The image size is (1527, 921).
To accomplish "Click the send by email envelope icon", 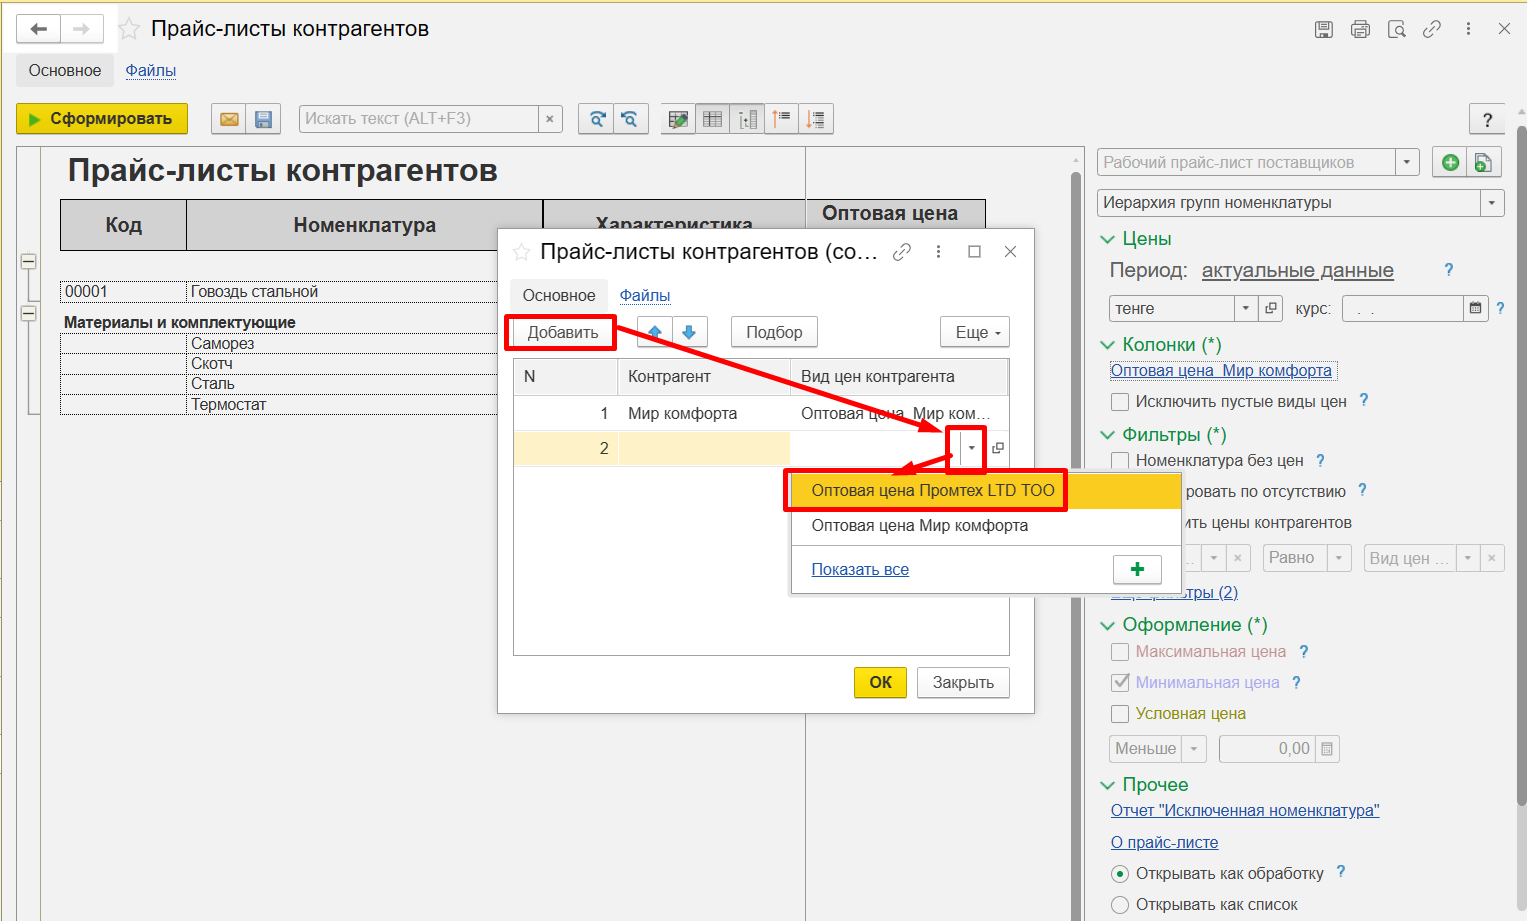I will click(229, 119).
